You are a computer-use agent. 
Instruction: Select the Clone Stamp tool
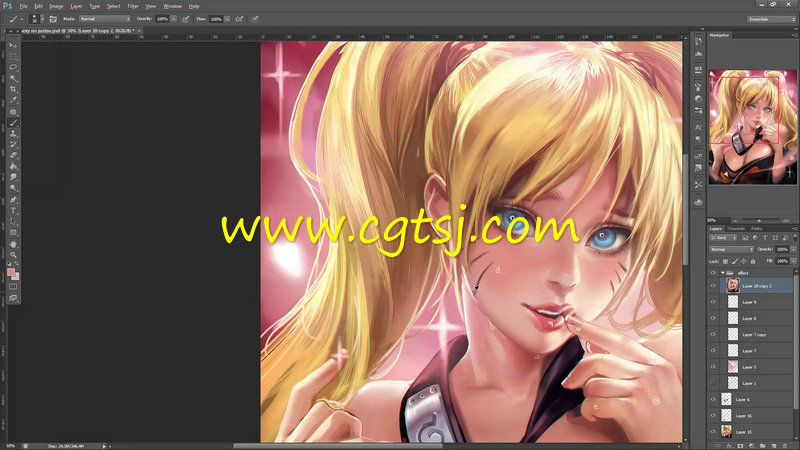(13, 134)
